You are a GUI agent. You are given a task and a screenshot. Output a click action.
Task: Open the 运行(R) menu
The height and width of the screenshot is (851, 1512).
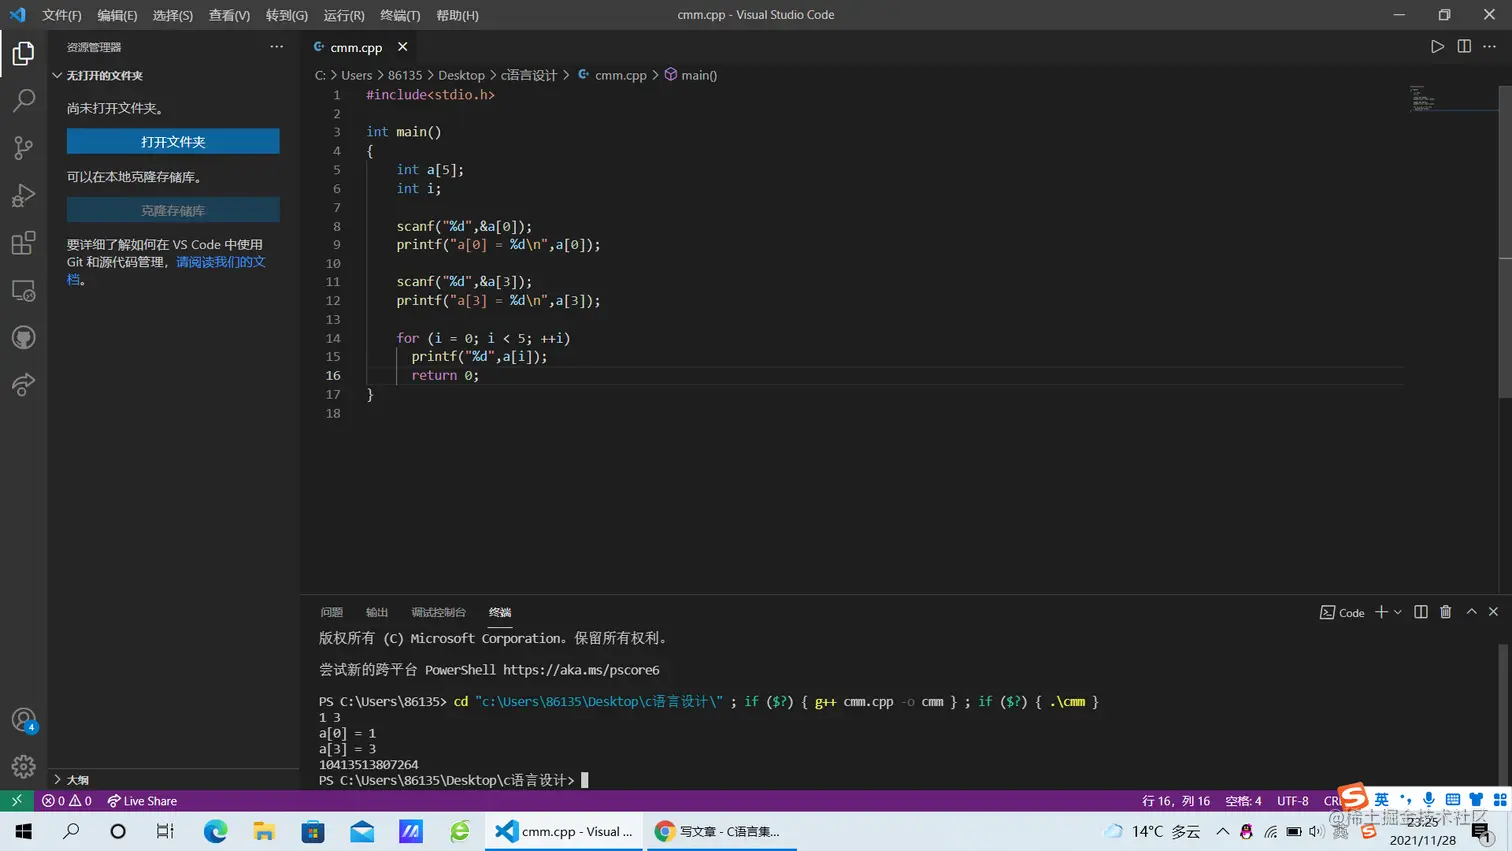click(344, 15)
